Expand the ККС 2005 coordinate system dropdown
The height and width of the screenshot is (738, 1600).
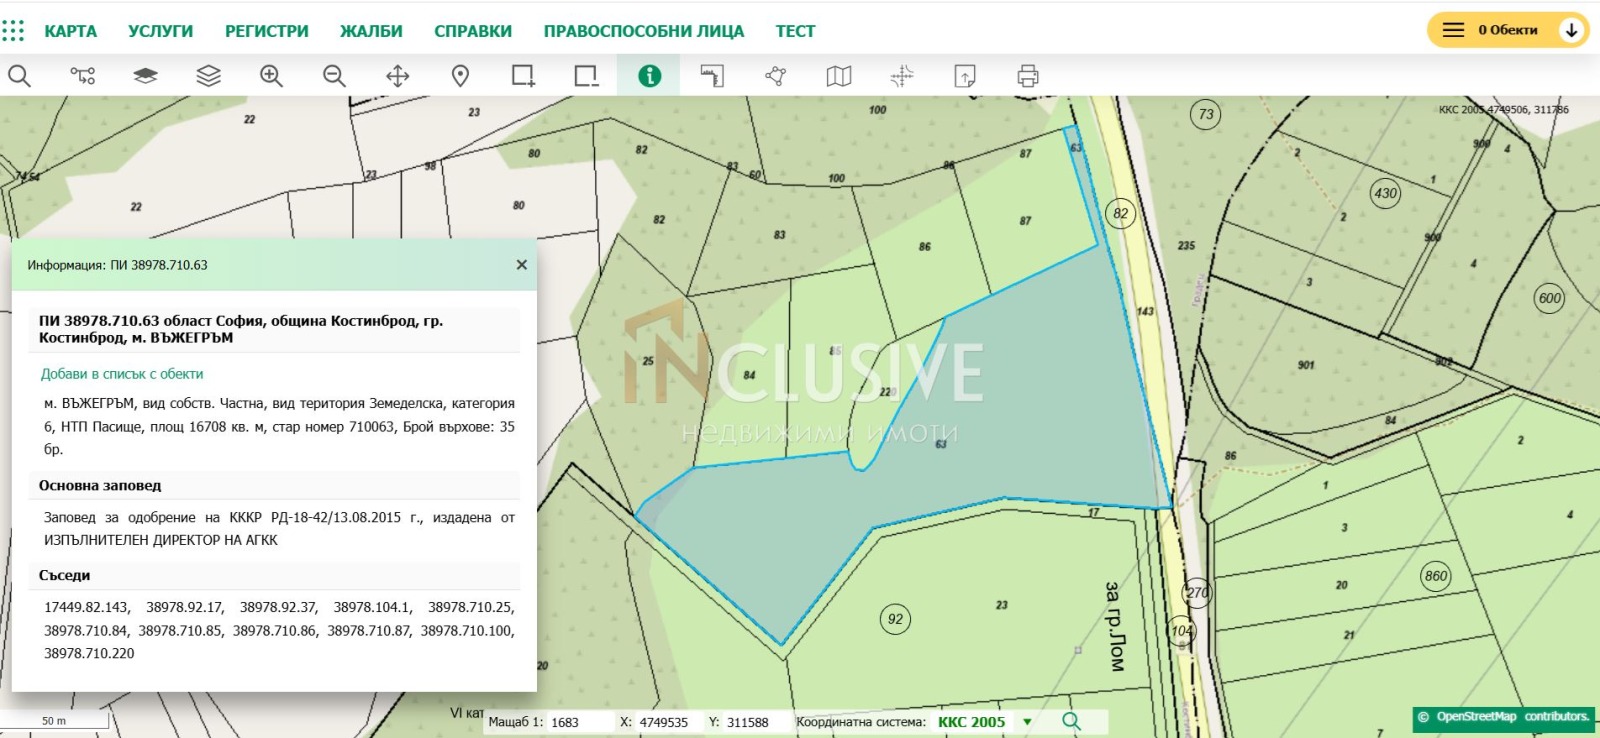1027,722
